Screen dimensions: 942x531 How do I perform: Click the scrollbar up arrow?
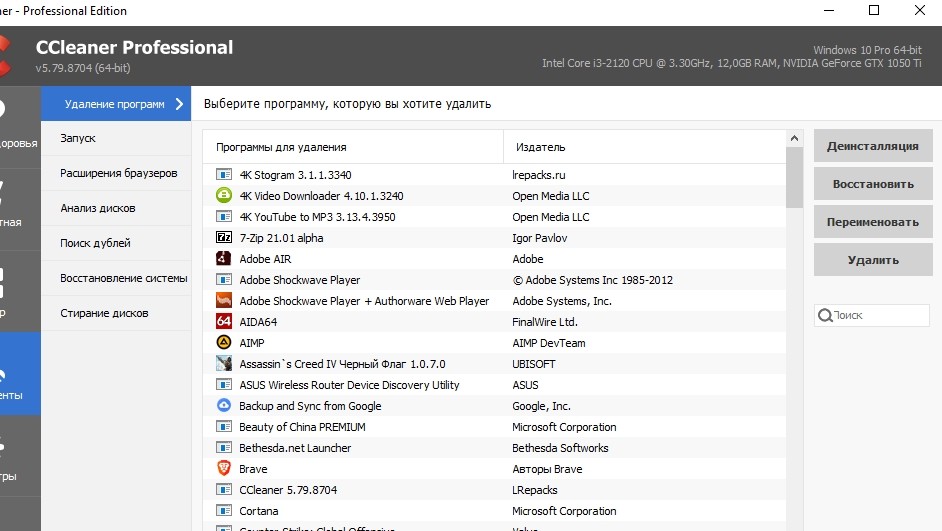tap(794, 139)
